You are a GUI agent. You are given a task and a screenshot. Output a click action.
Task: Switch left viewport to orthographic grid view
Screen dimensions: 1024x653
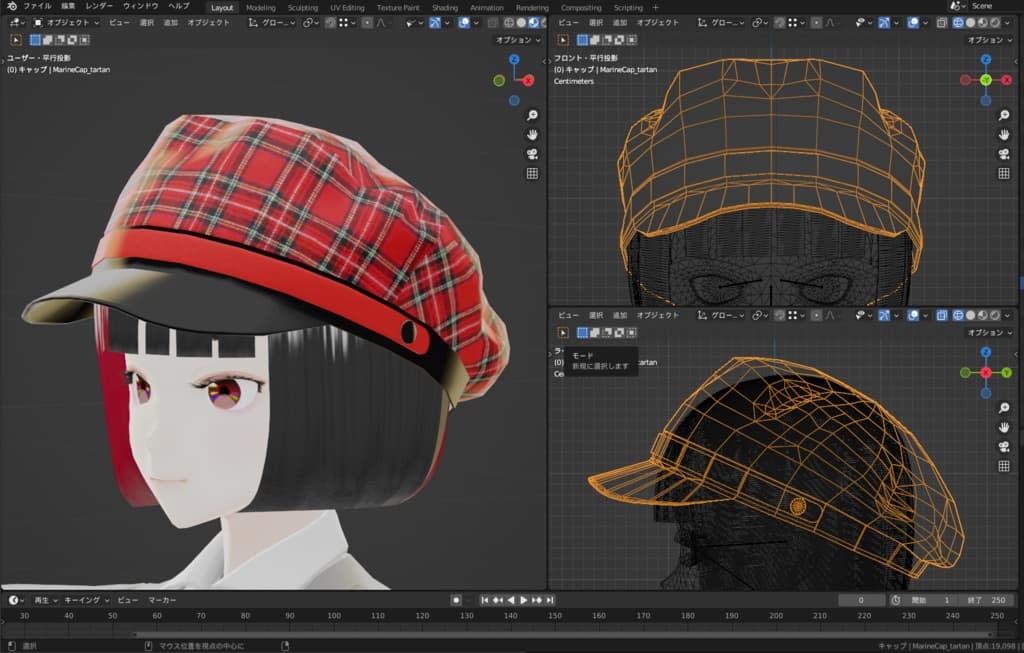[532, 173]
